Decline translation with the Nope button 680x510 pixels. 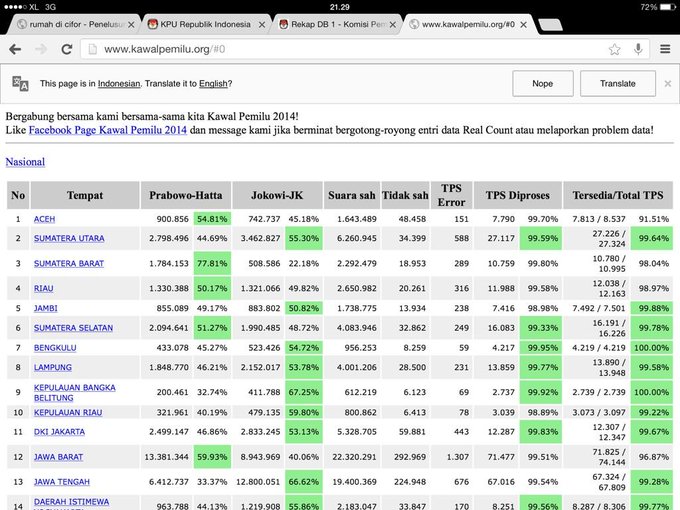point(543,83)
